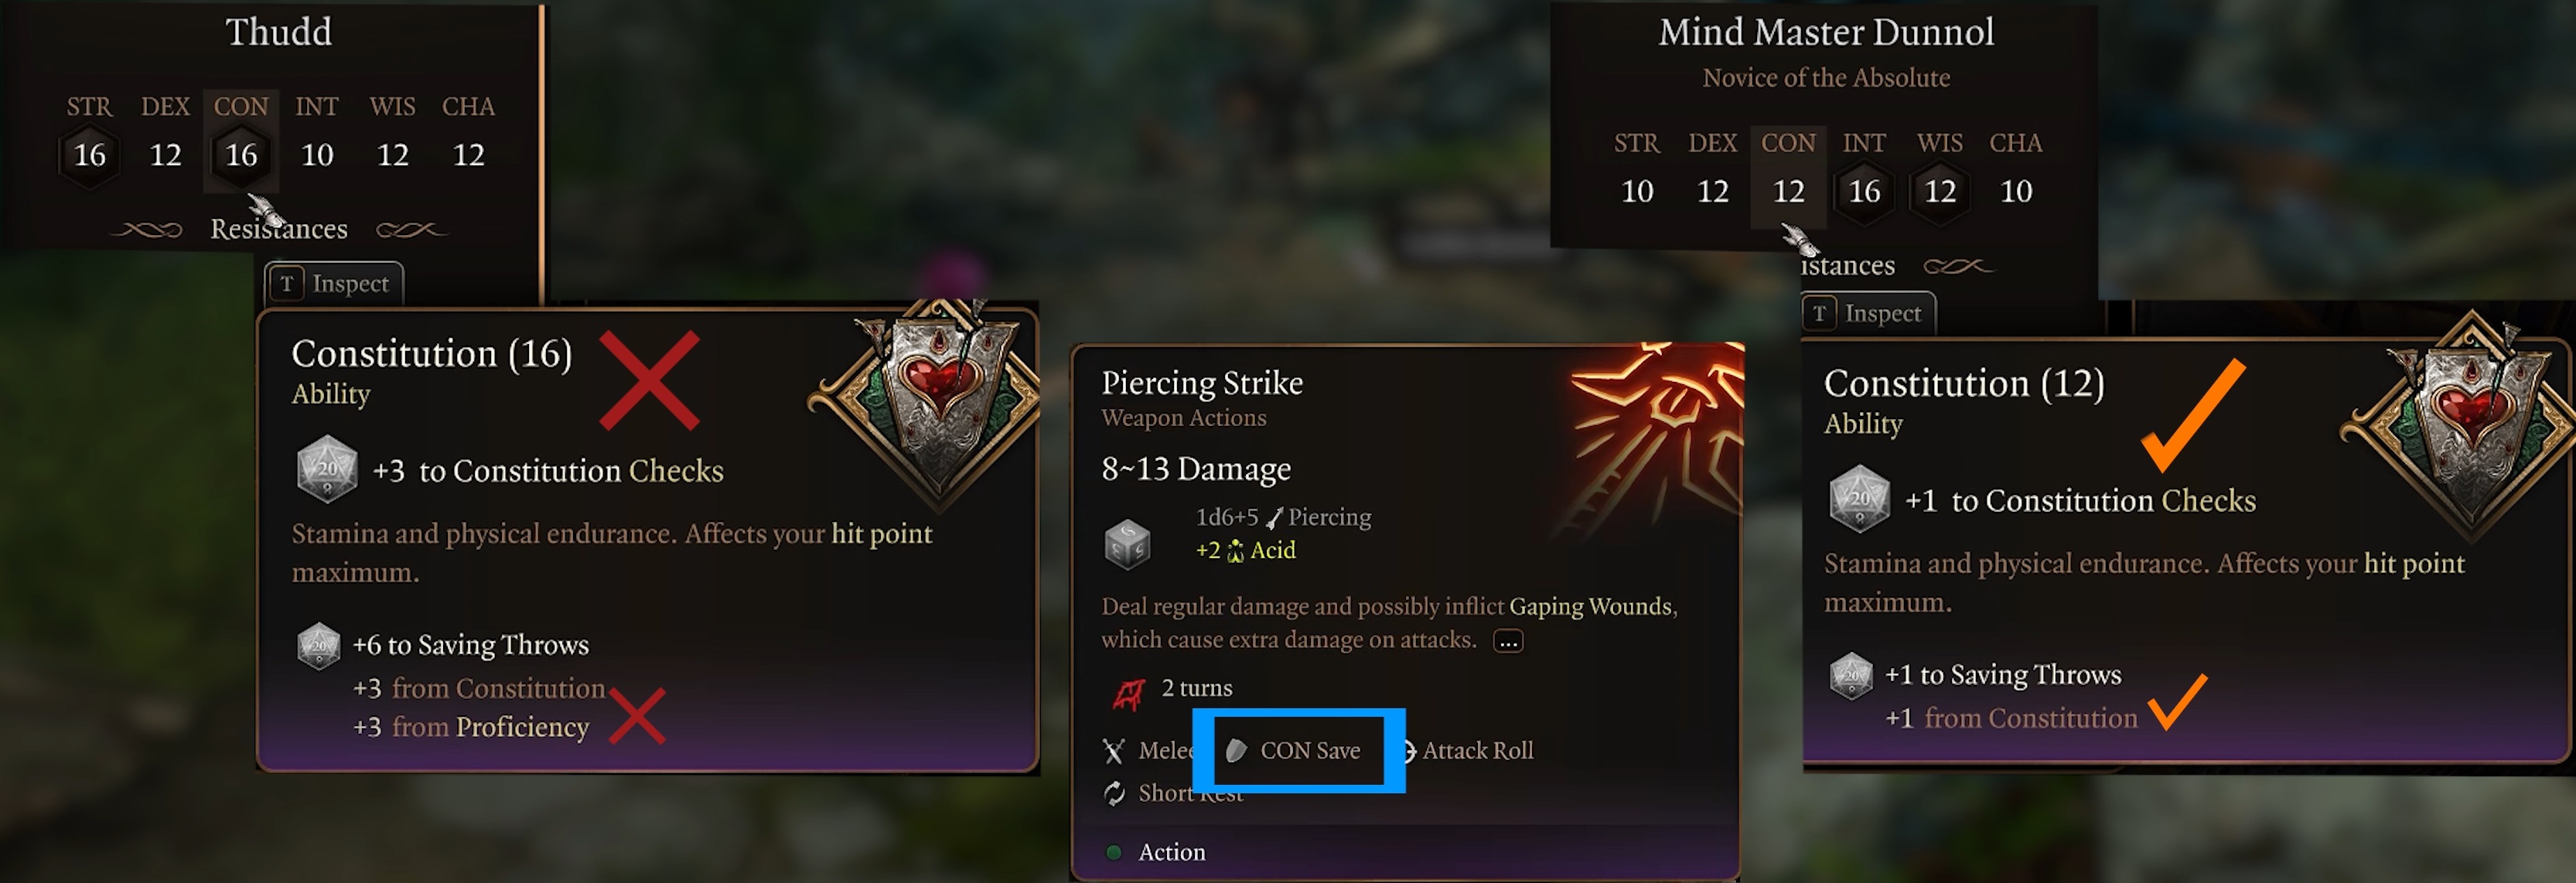This screenshot has width=2576, height=883.
Task: Select Dunnol's CON 12 ability score
Action: 1788,191
